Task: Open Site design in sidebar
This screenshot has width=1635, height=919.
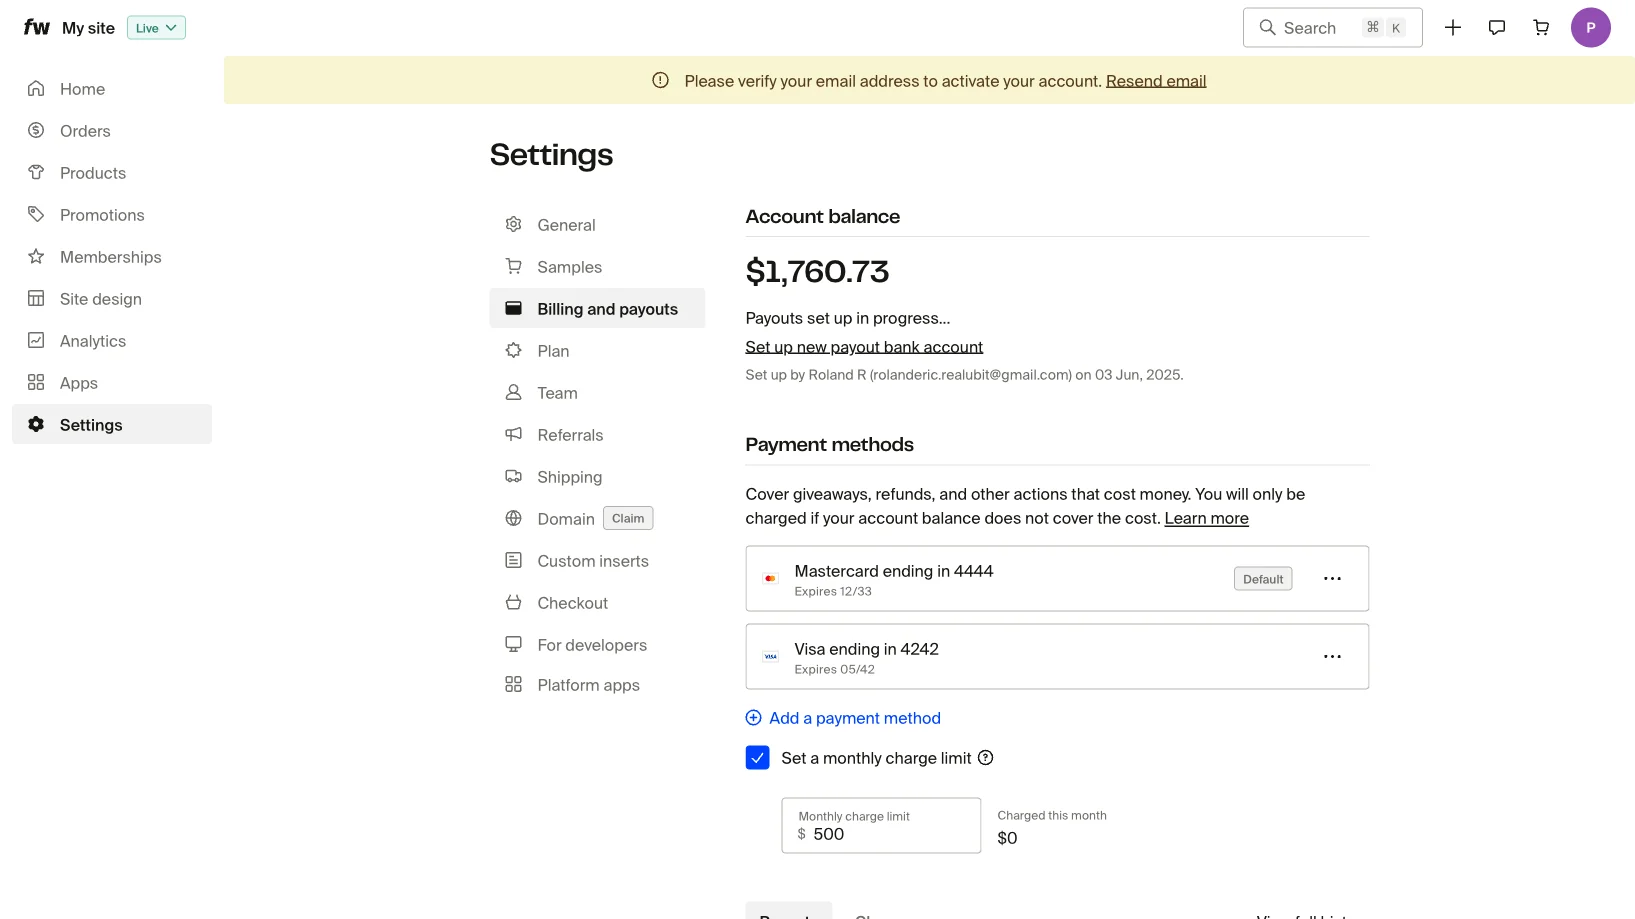Action: [112, 299]
